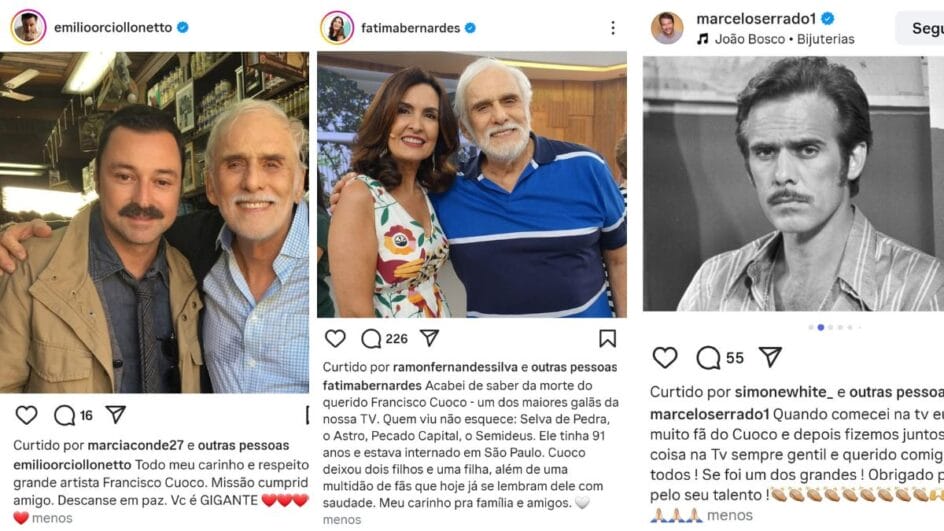
Task: Like the emilioorciollonetto post
Action: pyautogui.click(x=27, y=414)
